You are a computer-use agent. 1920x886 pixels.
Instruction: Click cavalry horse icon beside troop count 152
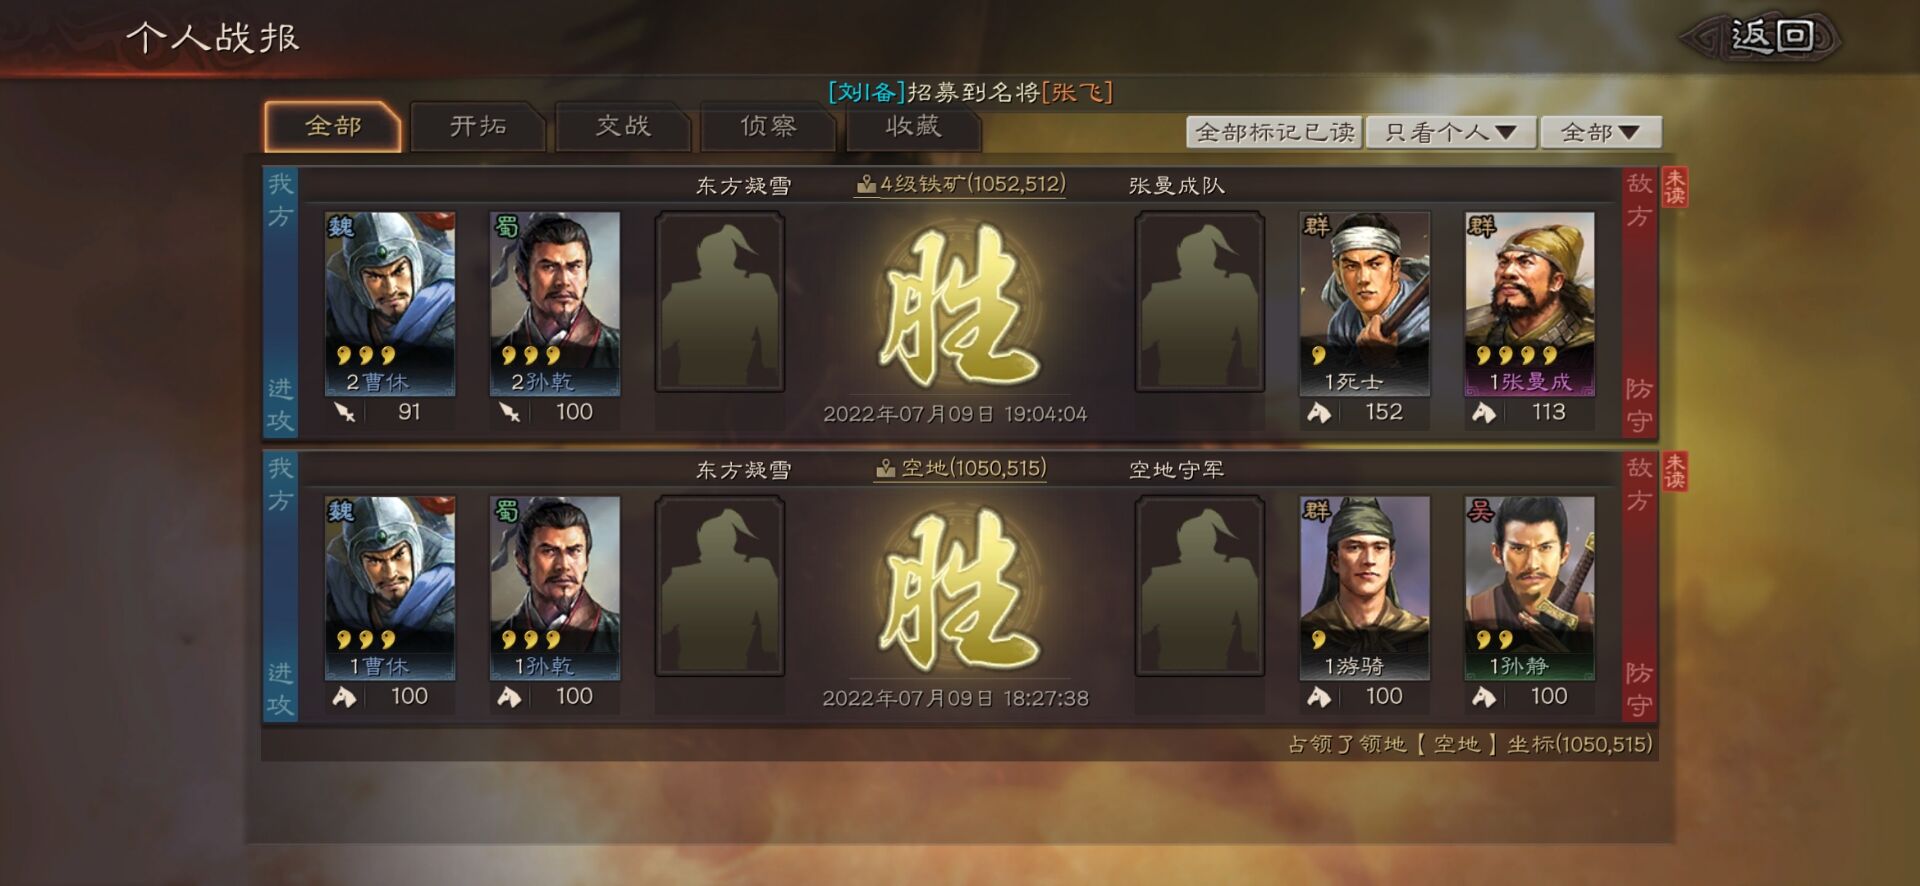1319,412
